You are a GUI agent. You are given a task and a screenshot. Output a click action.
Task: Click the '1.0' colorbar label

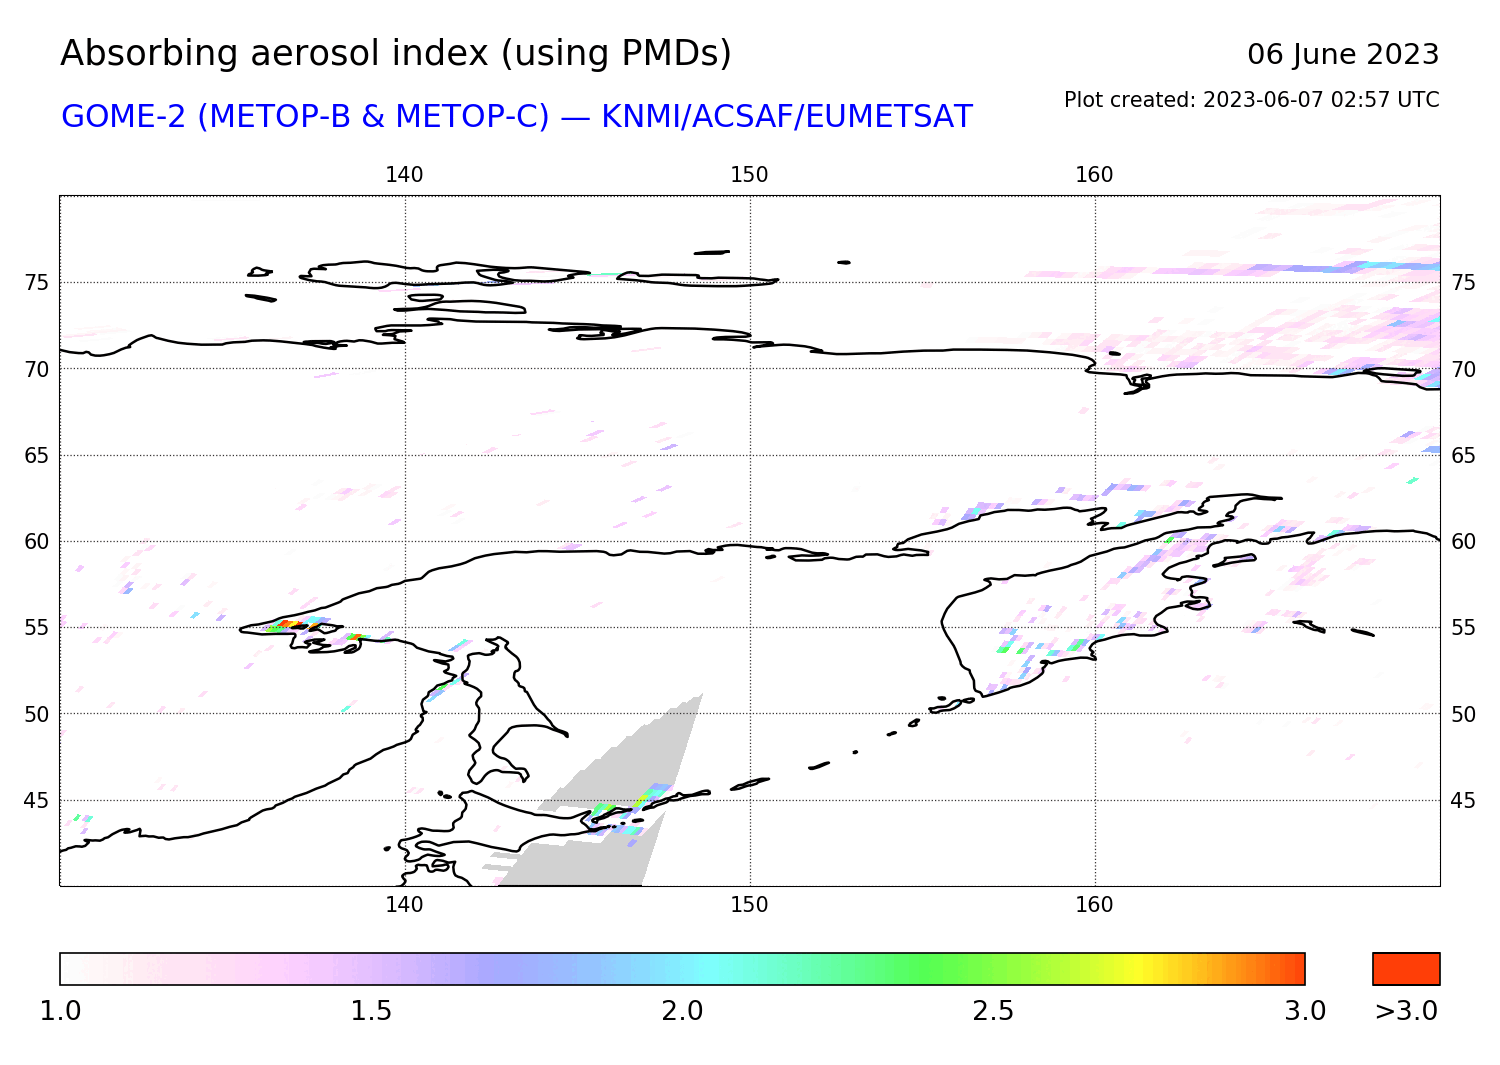click(x=60, y=1011)
